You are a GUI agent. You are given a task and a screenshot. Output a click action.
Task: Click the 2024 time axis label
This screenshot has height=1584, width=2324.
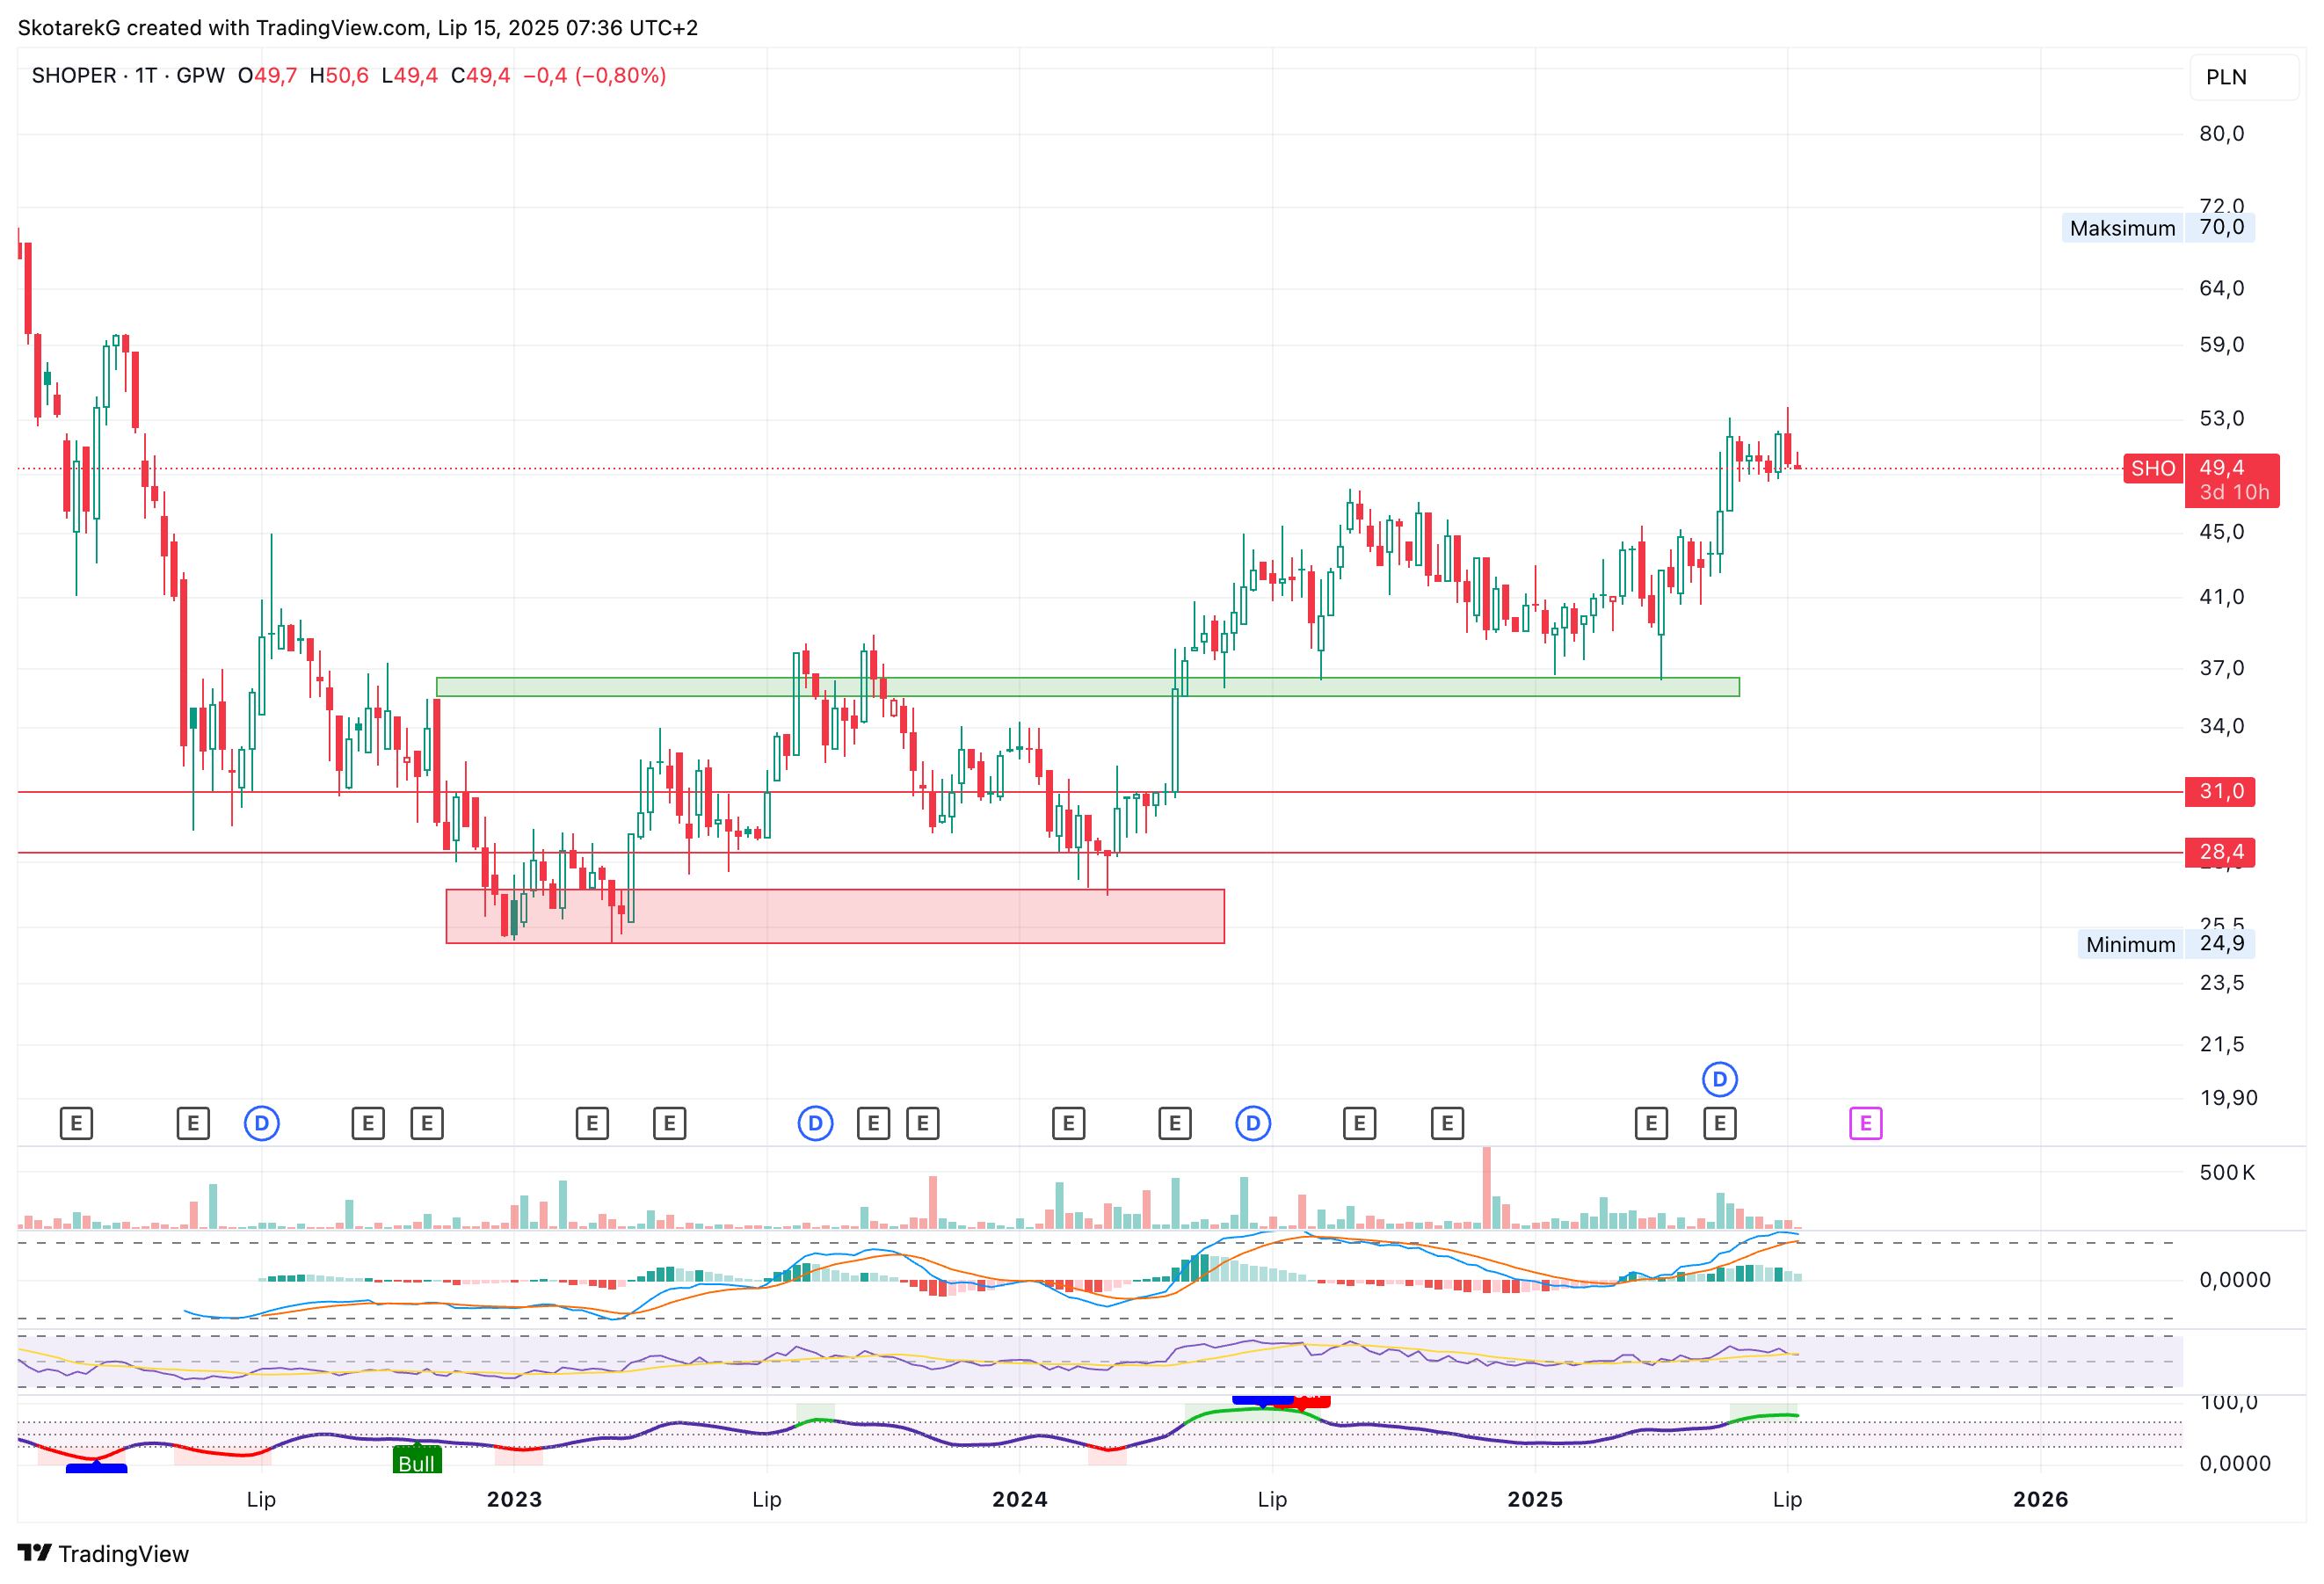pos(1019,1499)
